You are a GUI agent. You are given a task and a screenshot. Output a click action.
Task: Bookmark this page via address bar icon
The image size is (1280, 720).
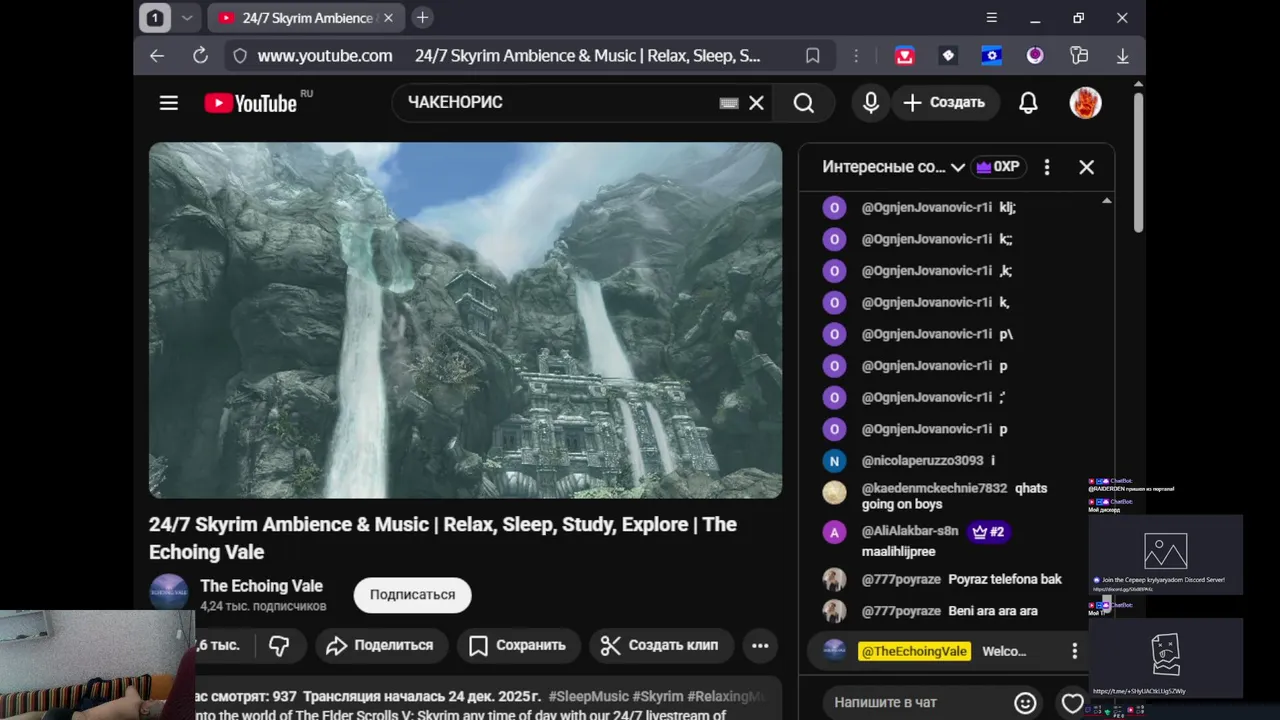(x=813, y=56)
